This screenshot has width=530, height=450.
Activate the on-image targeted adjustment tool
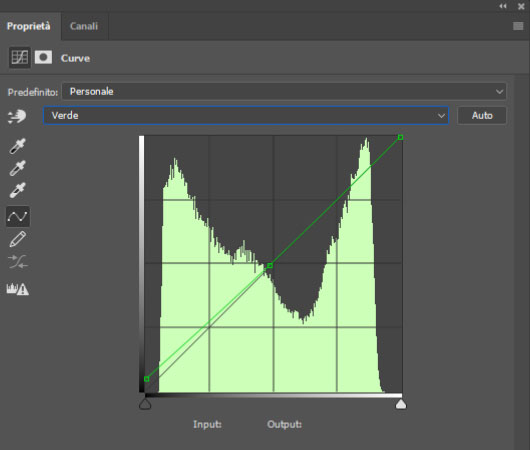17,116
